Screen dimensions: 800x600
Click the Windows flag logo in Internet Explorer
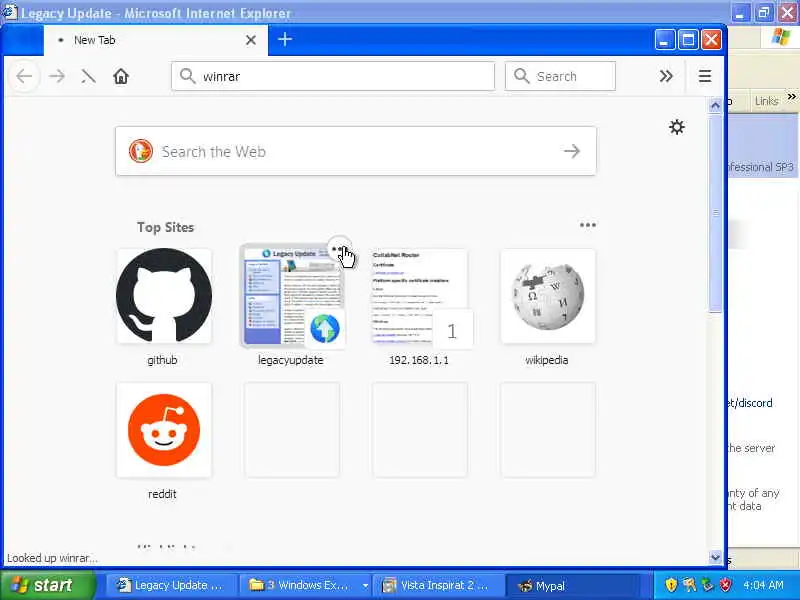(781, 37)
